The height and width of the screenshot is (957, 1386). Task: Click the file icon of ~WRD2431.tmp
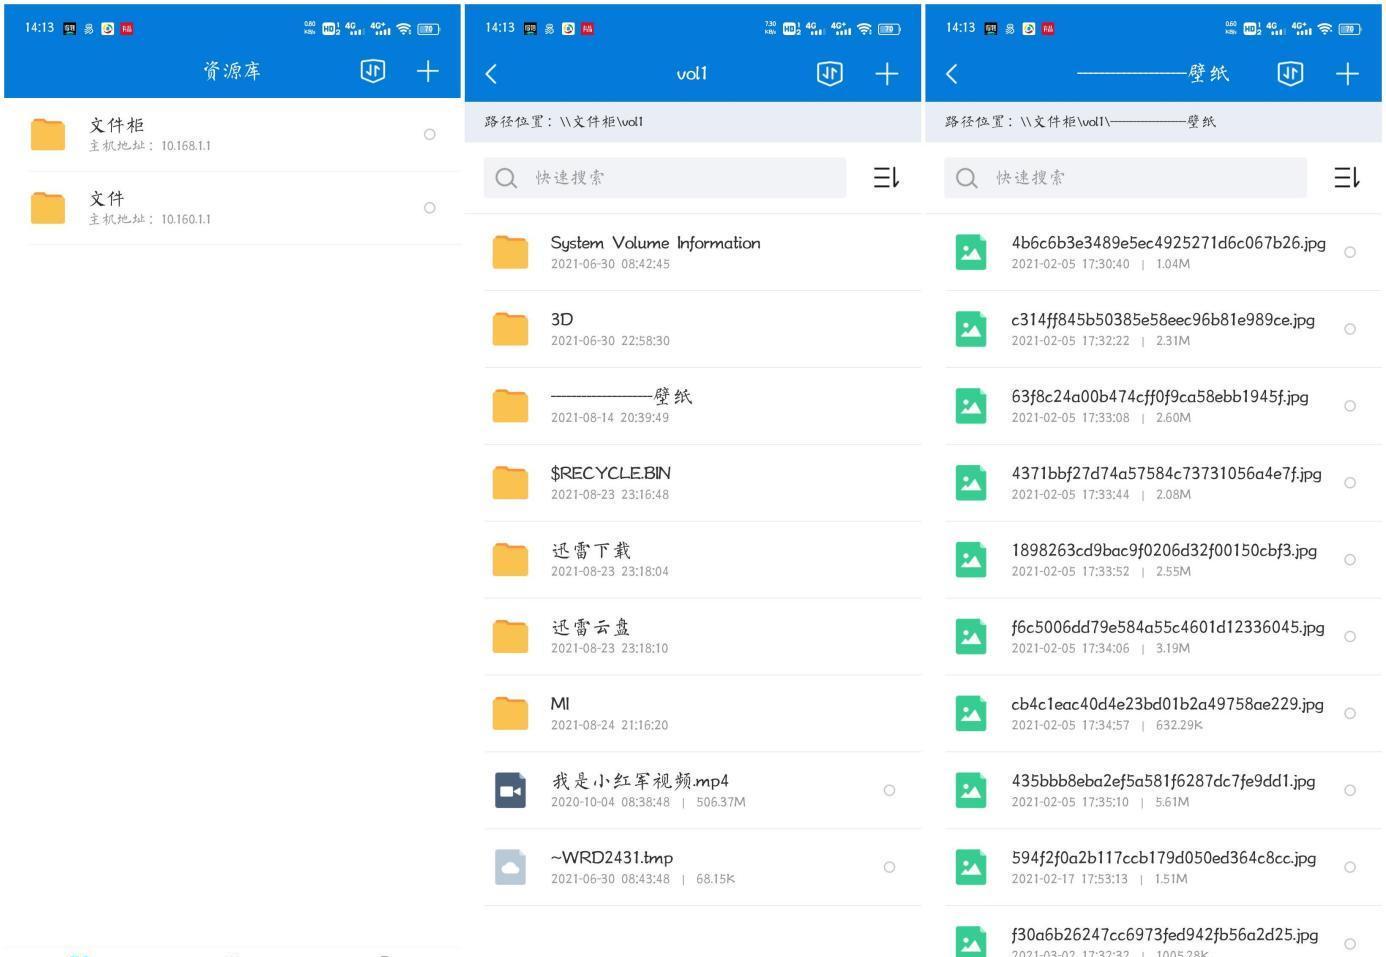tap(511, 867)
